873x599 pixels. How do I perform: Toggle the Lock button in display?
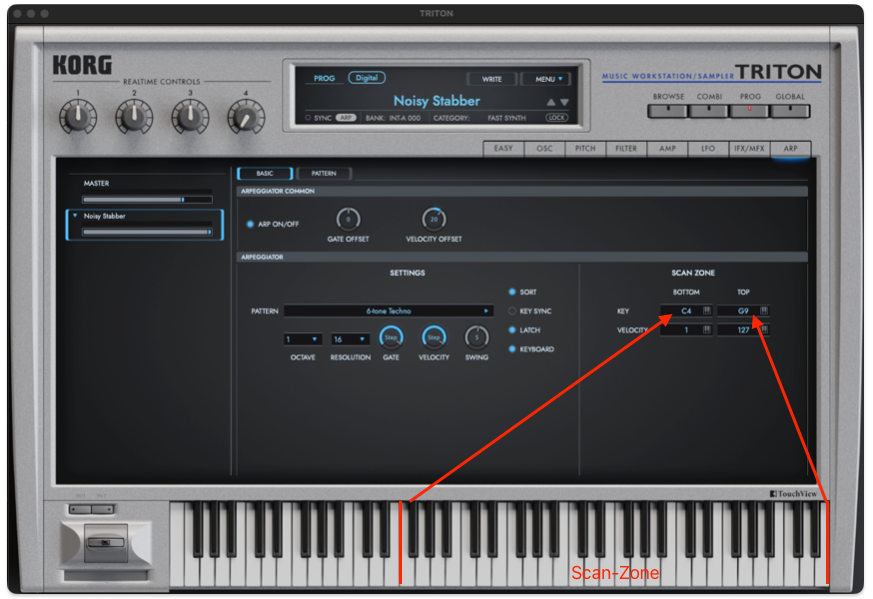click(557, 117)
